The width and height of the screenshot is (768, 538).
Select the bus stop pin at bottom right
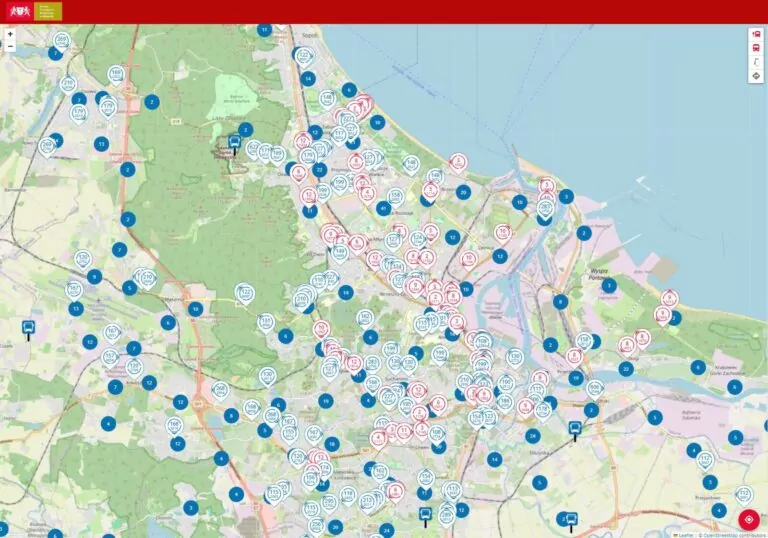pos(571,519)
